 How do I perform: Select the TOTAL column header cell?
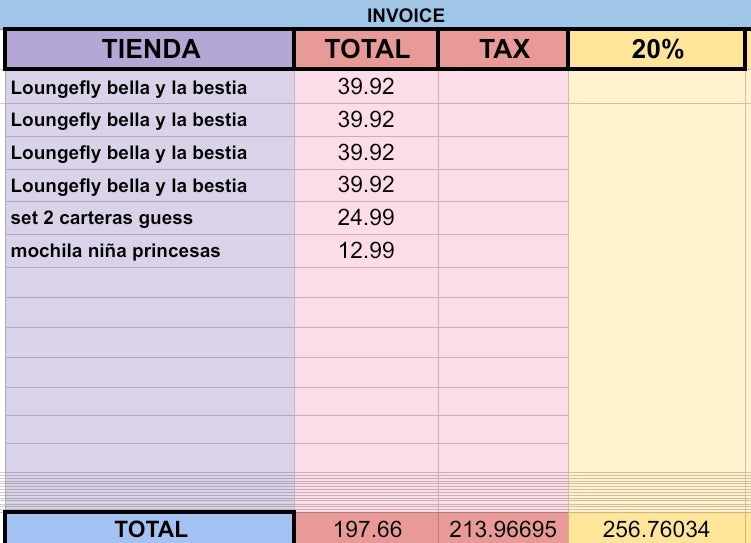[x=367, y=49]
